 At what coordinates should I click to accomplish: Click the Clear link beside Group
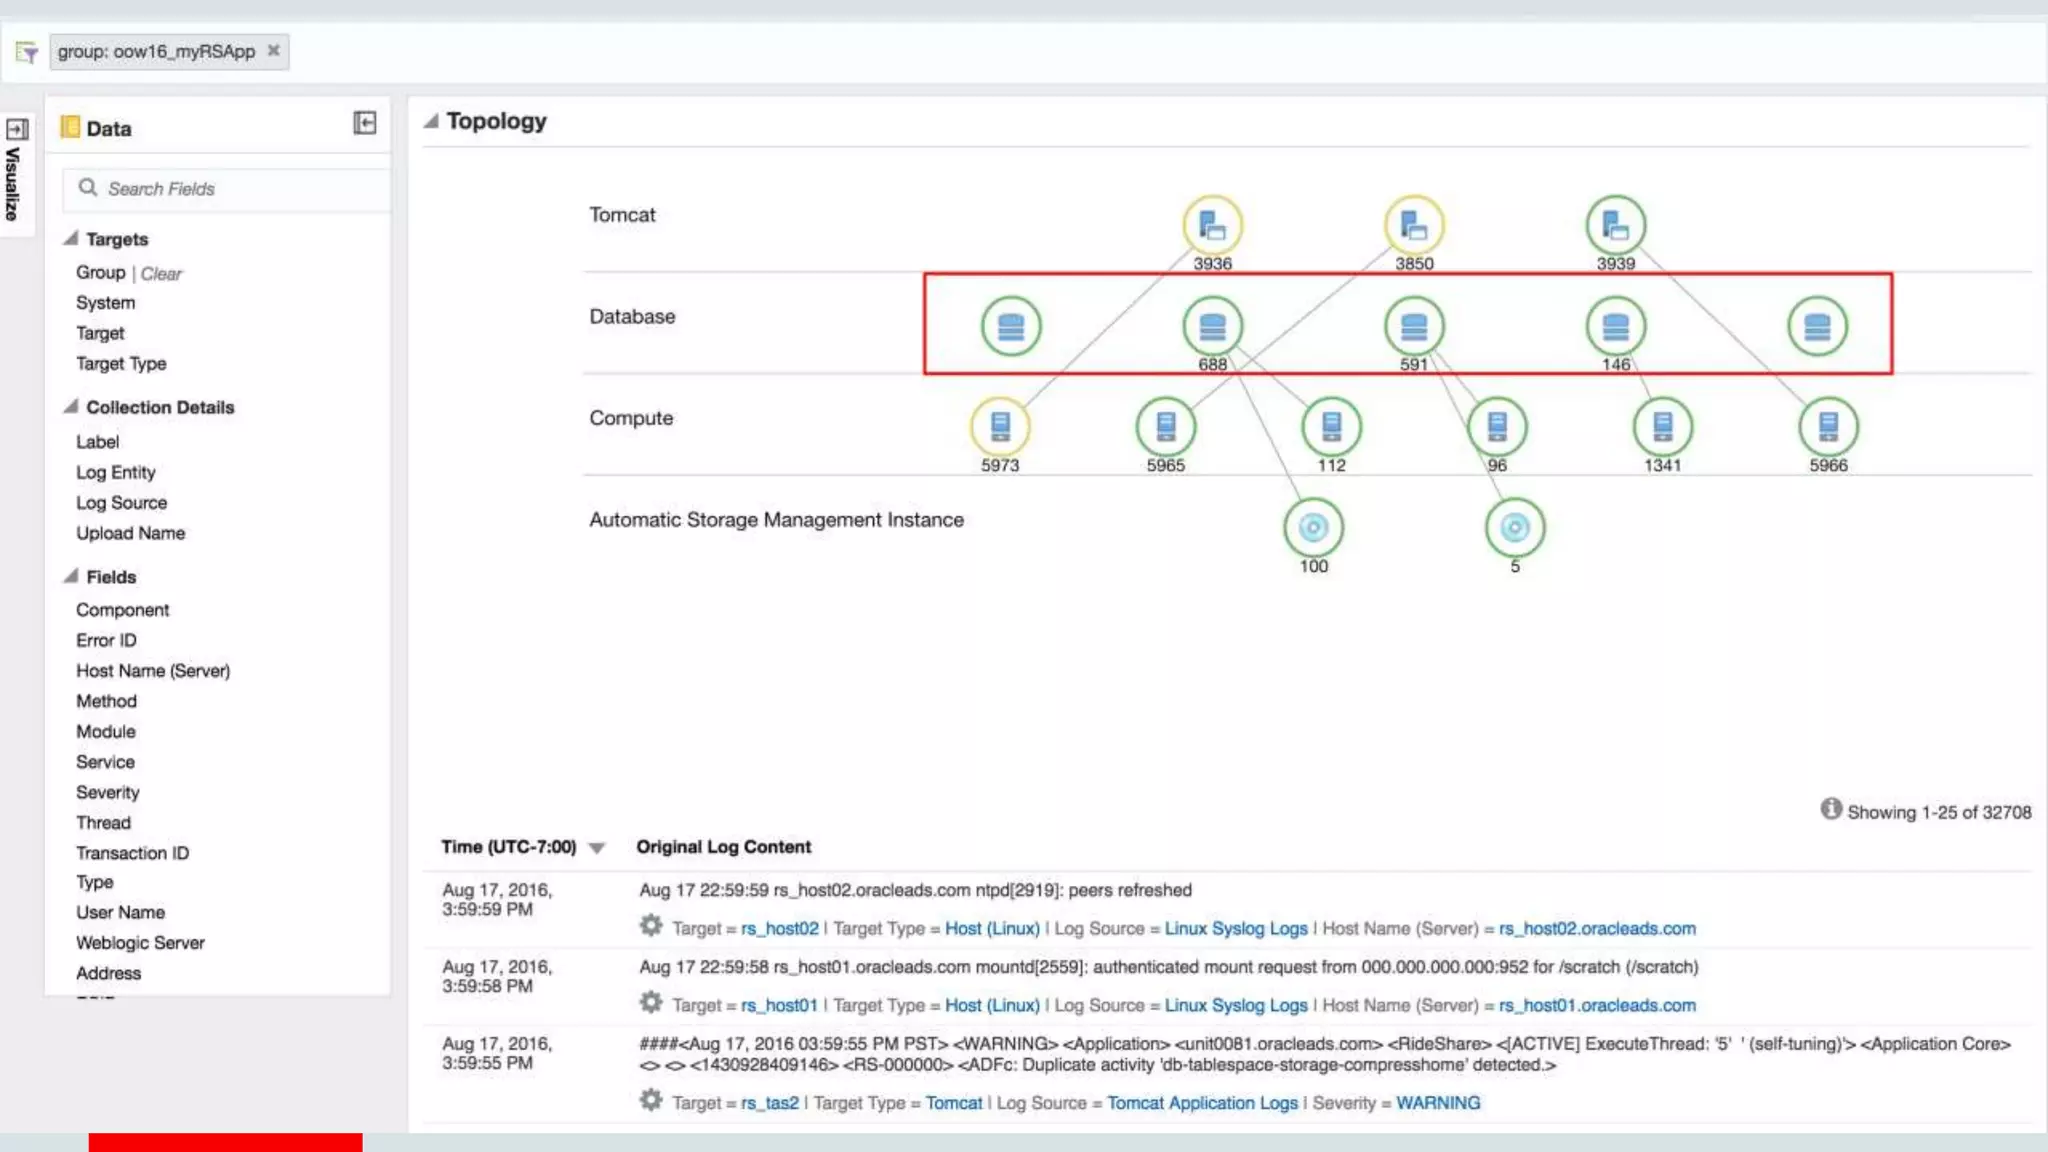coord(161,274)
